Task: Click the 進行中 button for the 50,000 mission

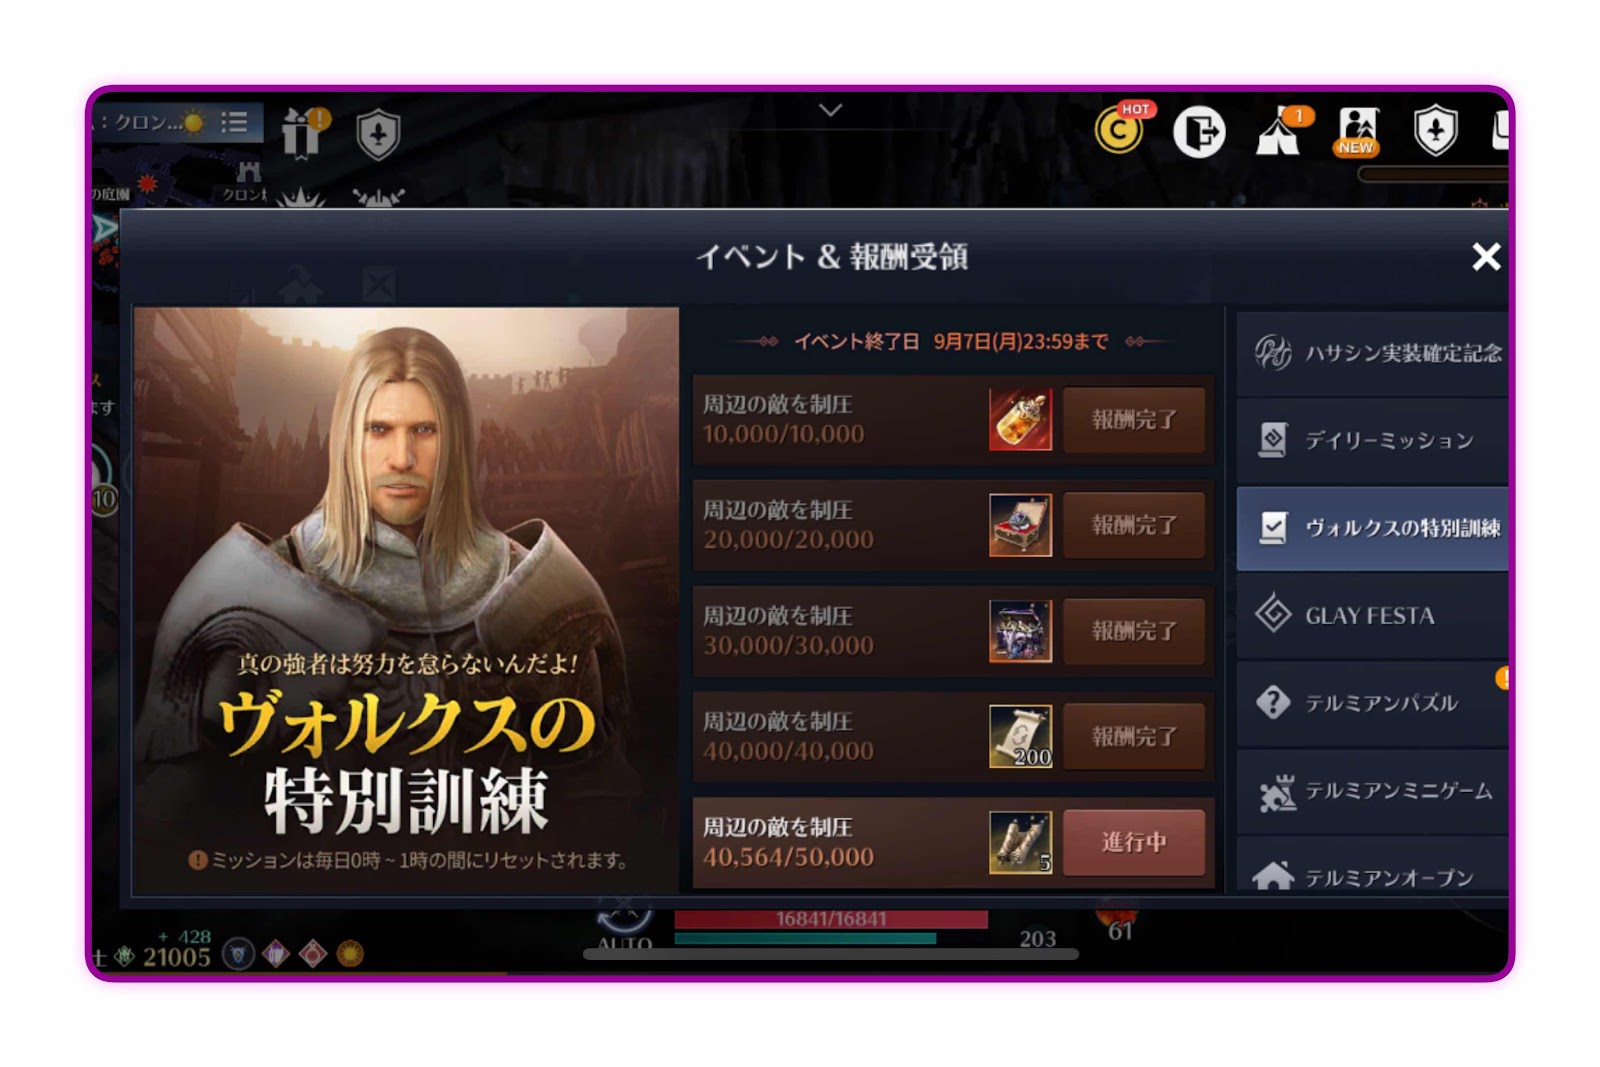Action: [1134, 842]
